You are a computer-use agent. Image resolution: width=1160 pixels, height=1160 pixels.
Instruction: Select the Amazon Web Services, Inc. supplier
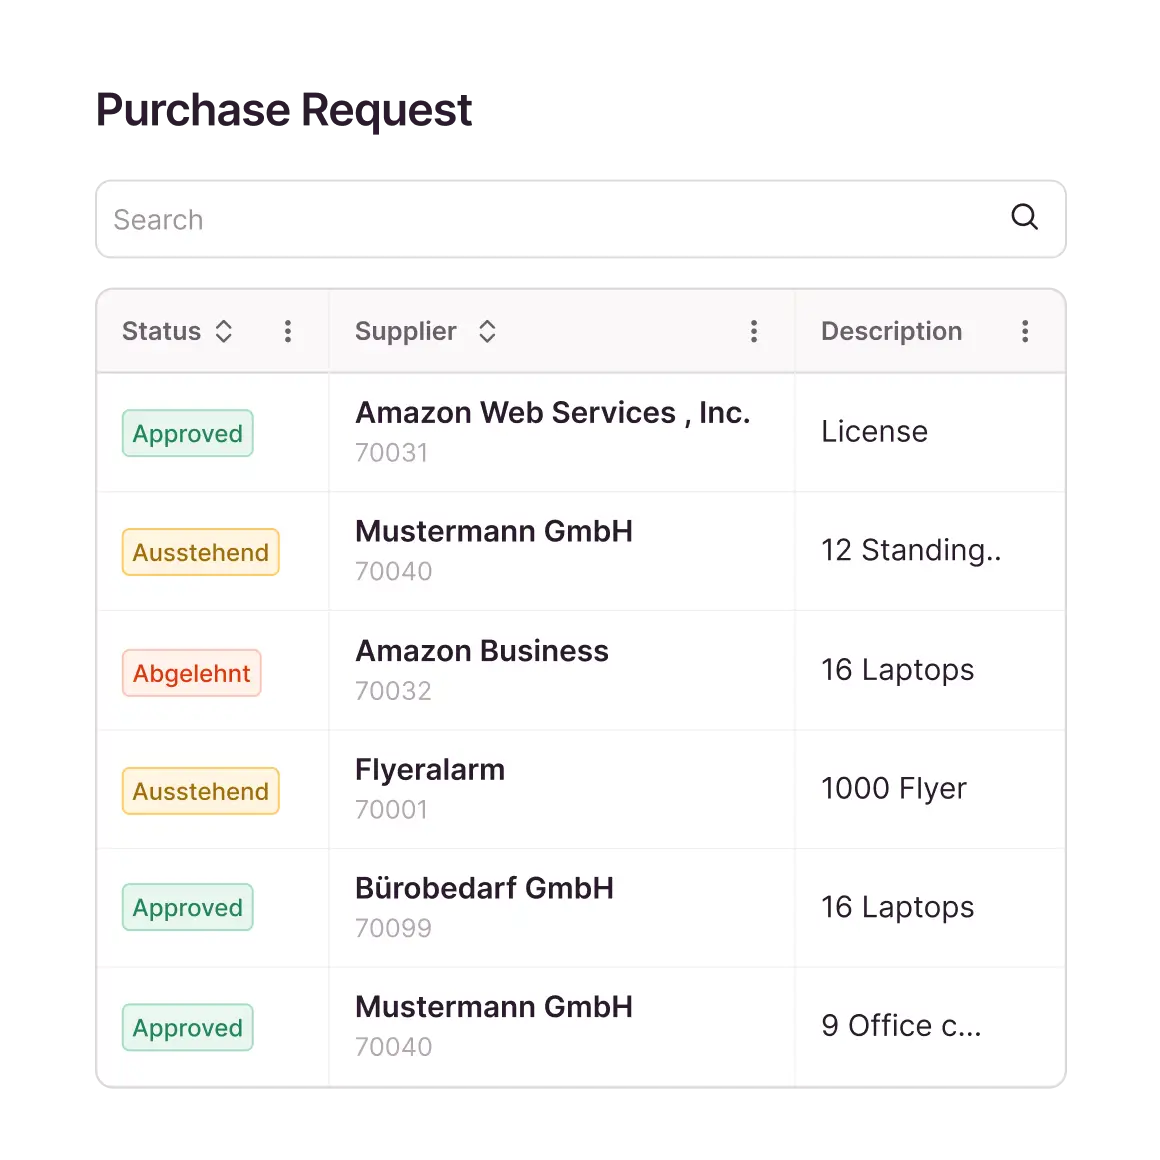[x=552, y=413]
